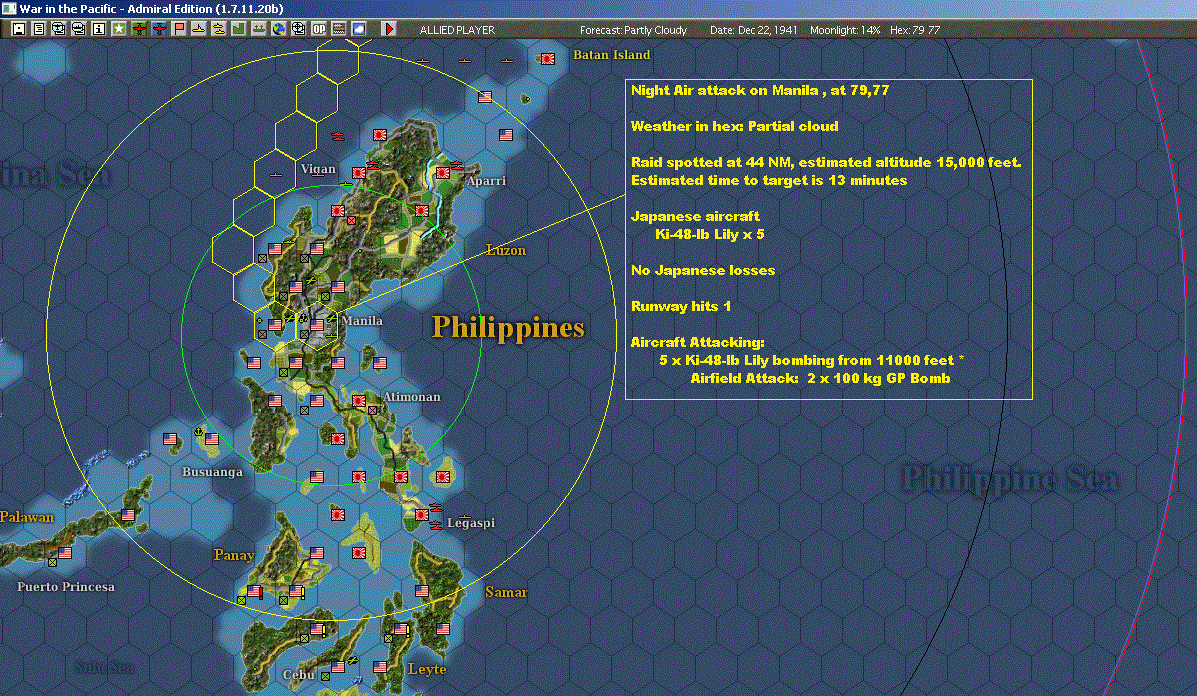The image size is (1197, 696).
Task: Click the 'Leyte' island label
Action: (428, 669)
